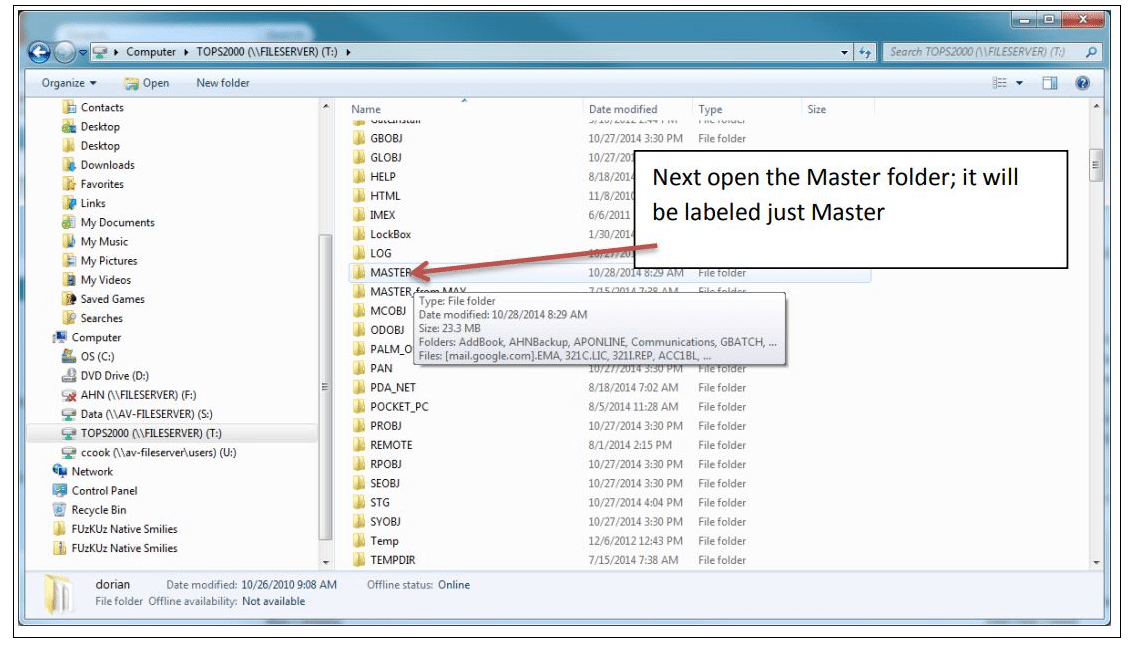The width and height of the screenshot is (1131, 651).
Task: Expand the views options dropdown arrow
Action: click(1019, 83)
